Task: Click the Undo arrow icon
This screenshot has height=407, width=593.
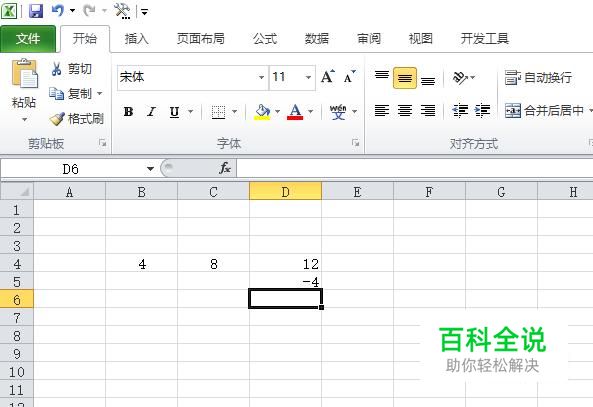Action: tap(58, 11)
